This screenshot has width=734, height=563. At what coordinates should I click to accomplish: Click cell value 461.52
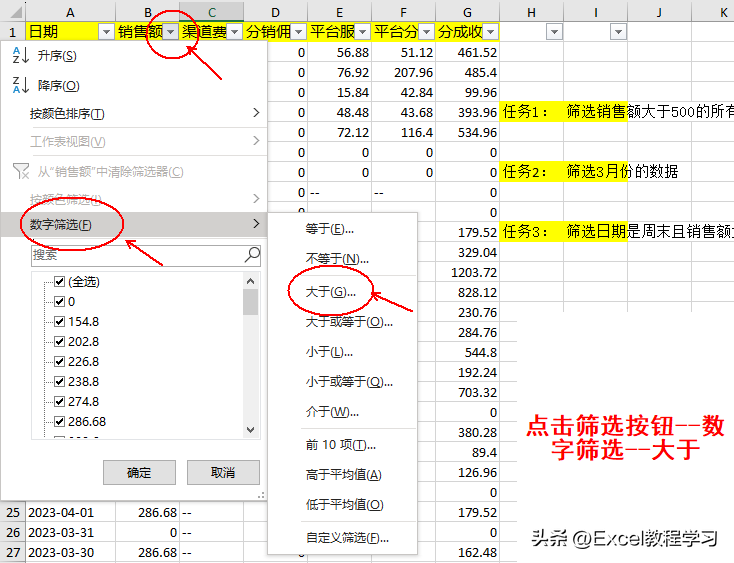[467, 52]
